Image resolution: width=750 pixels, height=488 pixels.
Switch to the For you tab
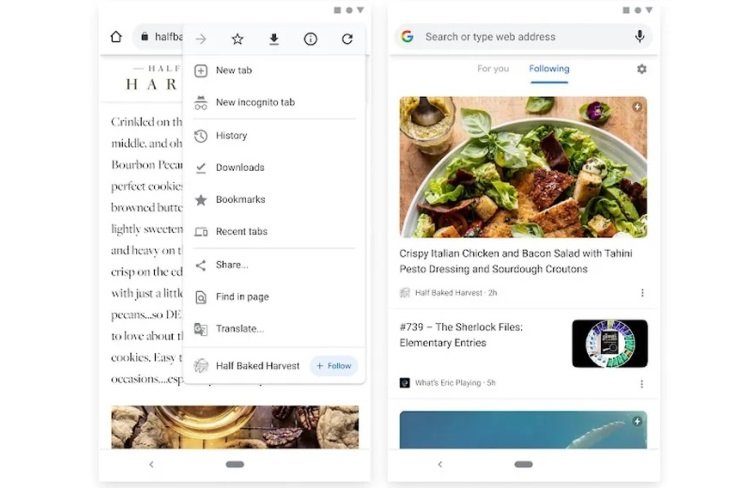point(493,69)
